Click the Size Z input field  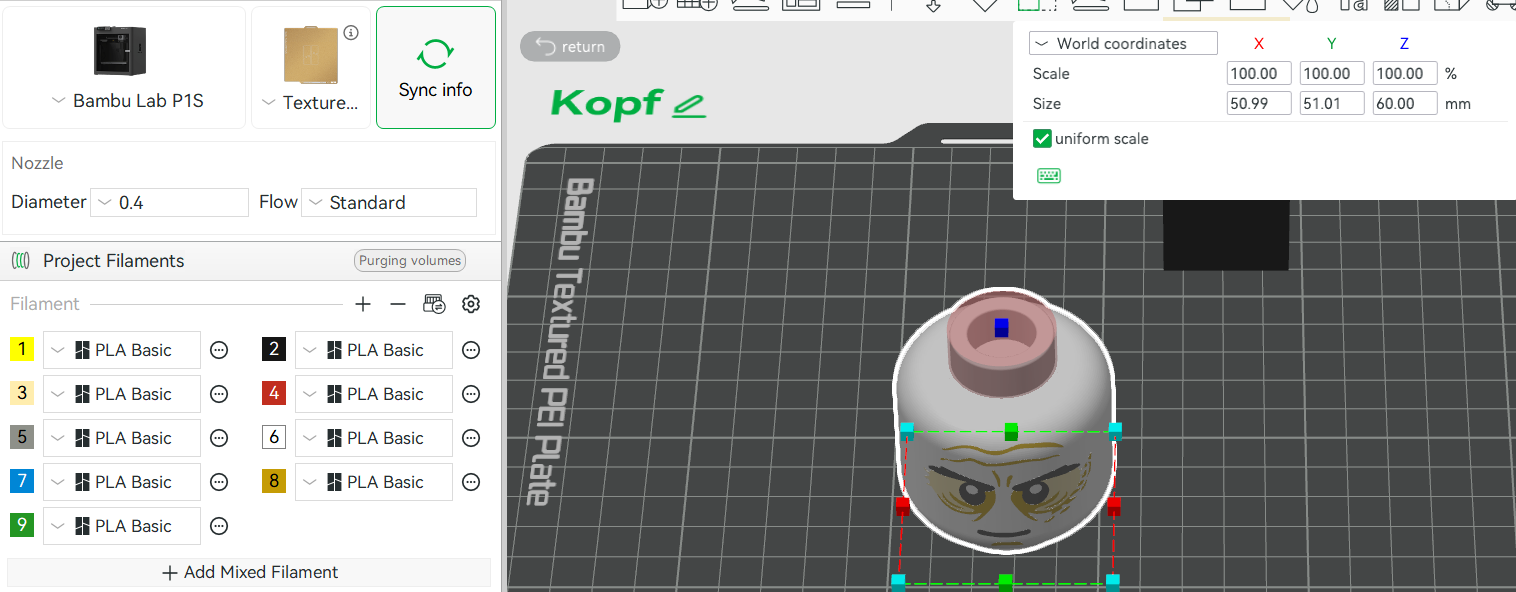(x=1405, y=103)
